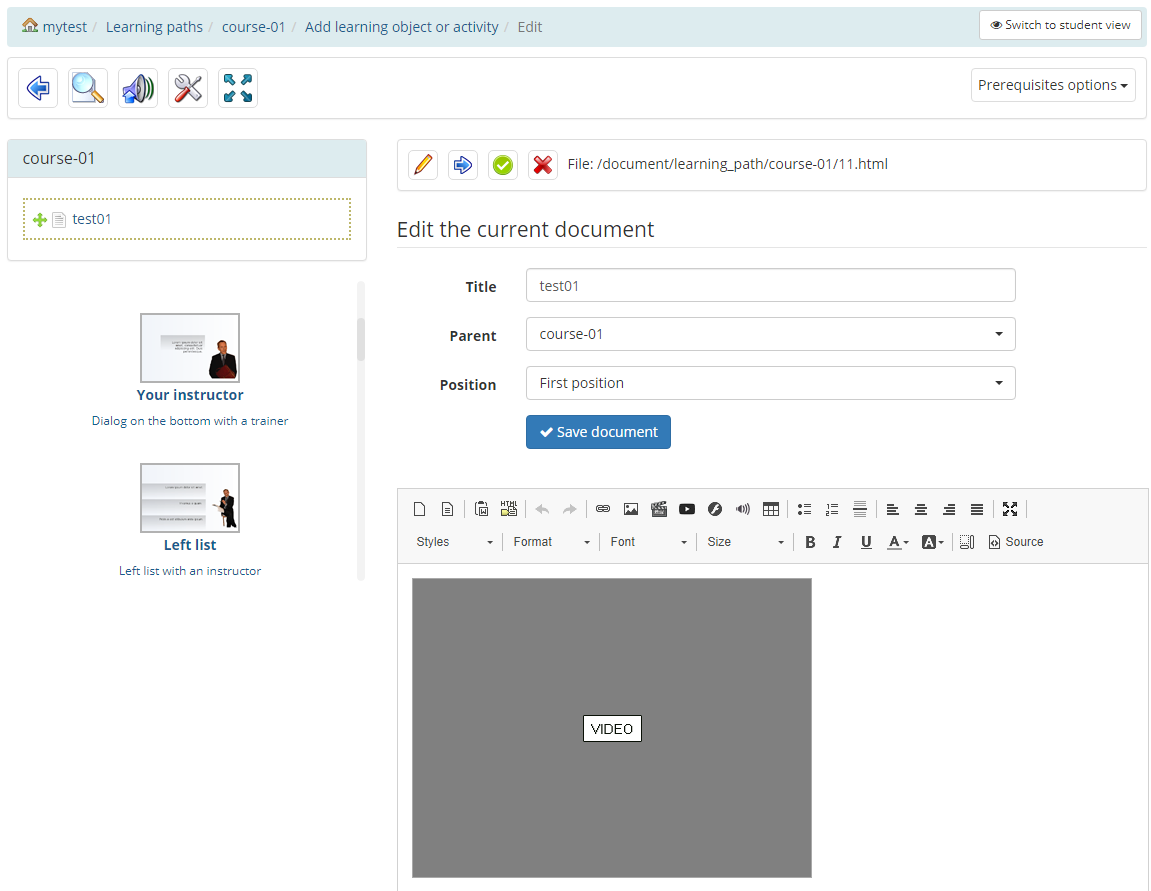Click the pencil edit icon above the document title
Screen dimensions: 1151x891
click(x=422, y=164)
